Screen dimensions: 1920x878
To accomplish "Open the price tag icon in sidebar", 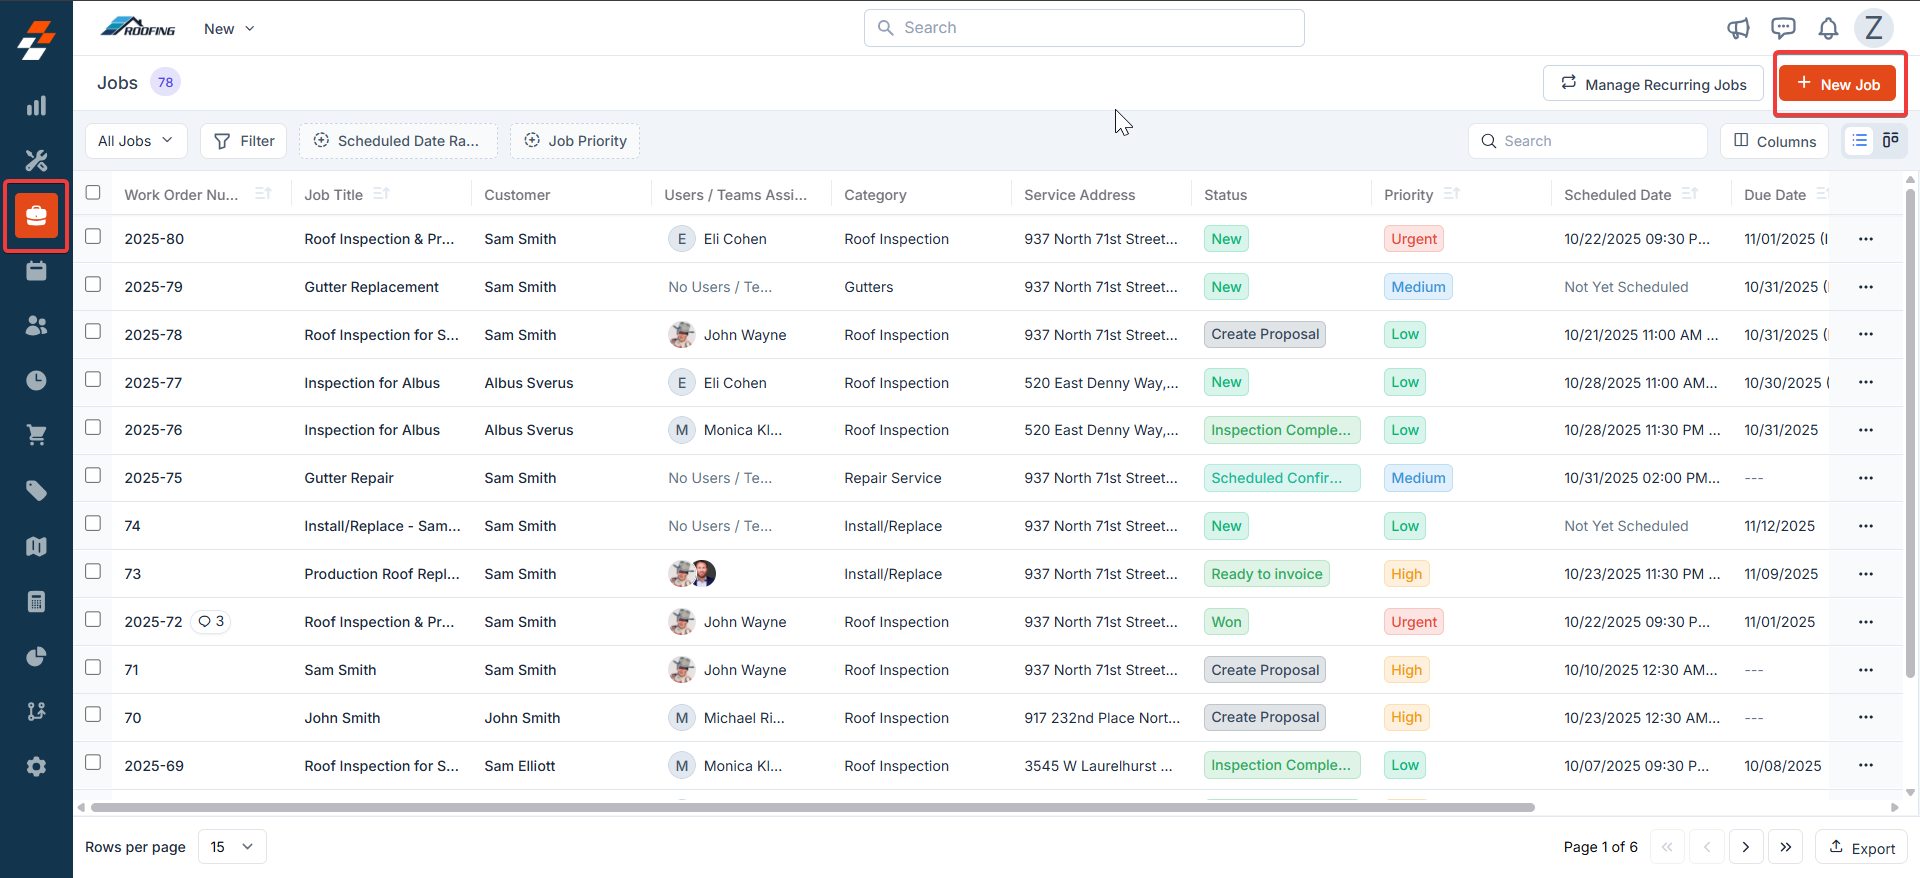I will click(x=36, y=490).
